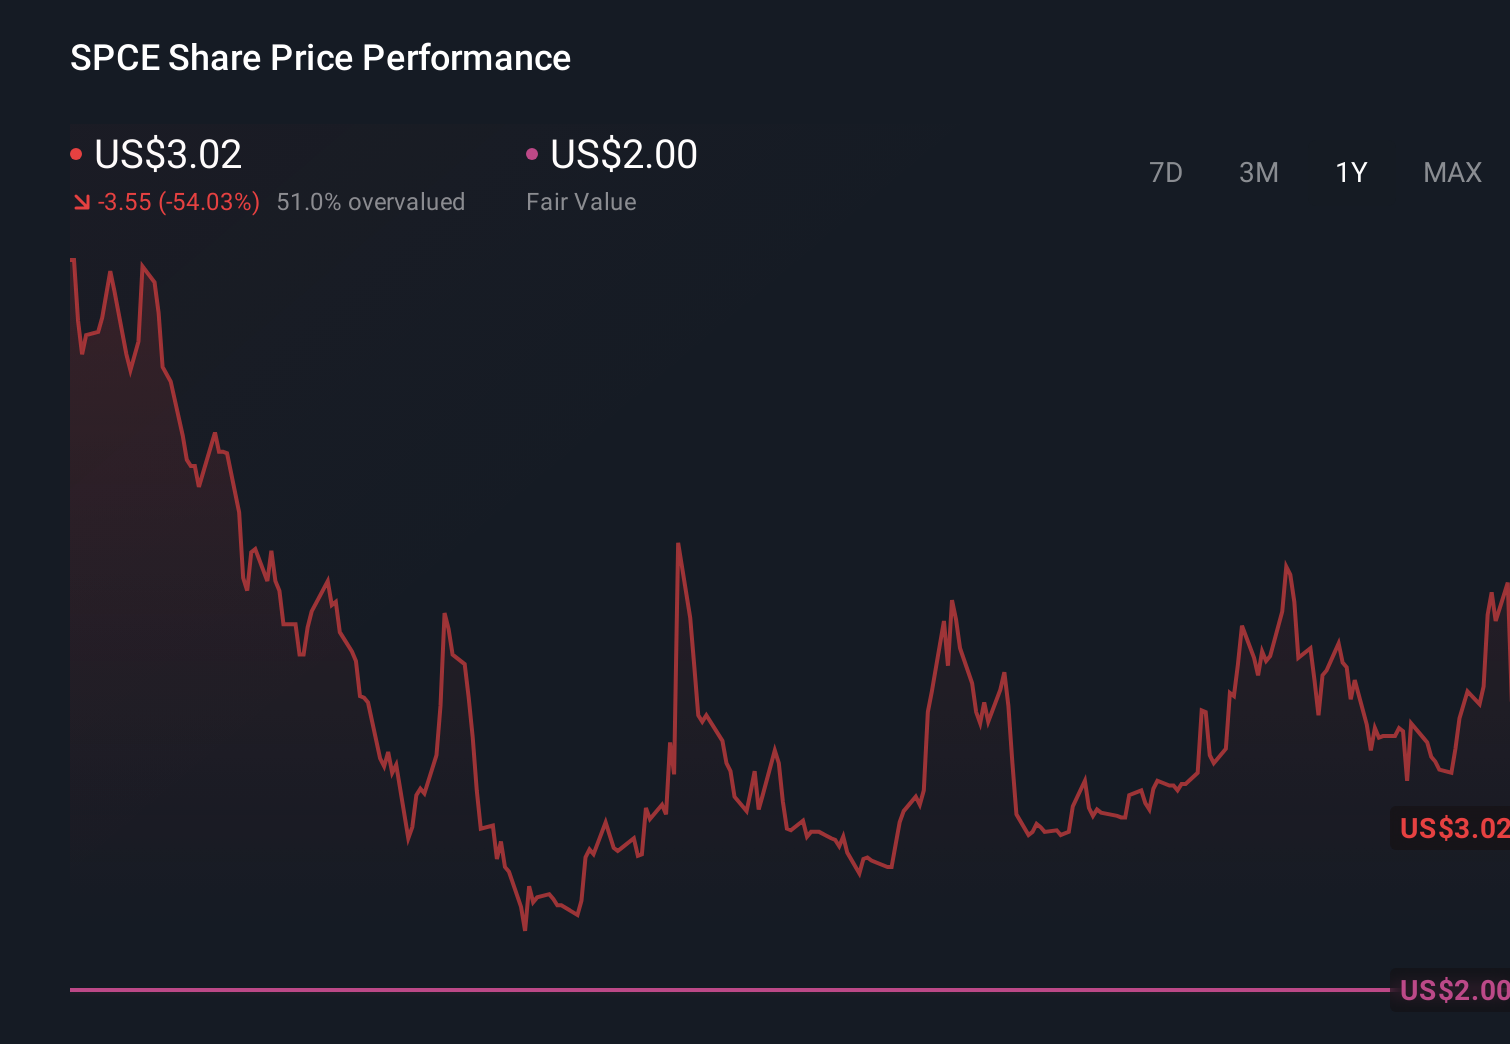Click the pink fair value line
The image size is (1510, 1044).
[x=700, y=989]
